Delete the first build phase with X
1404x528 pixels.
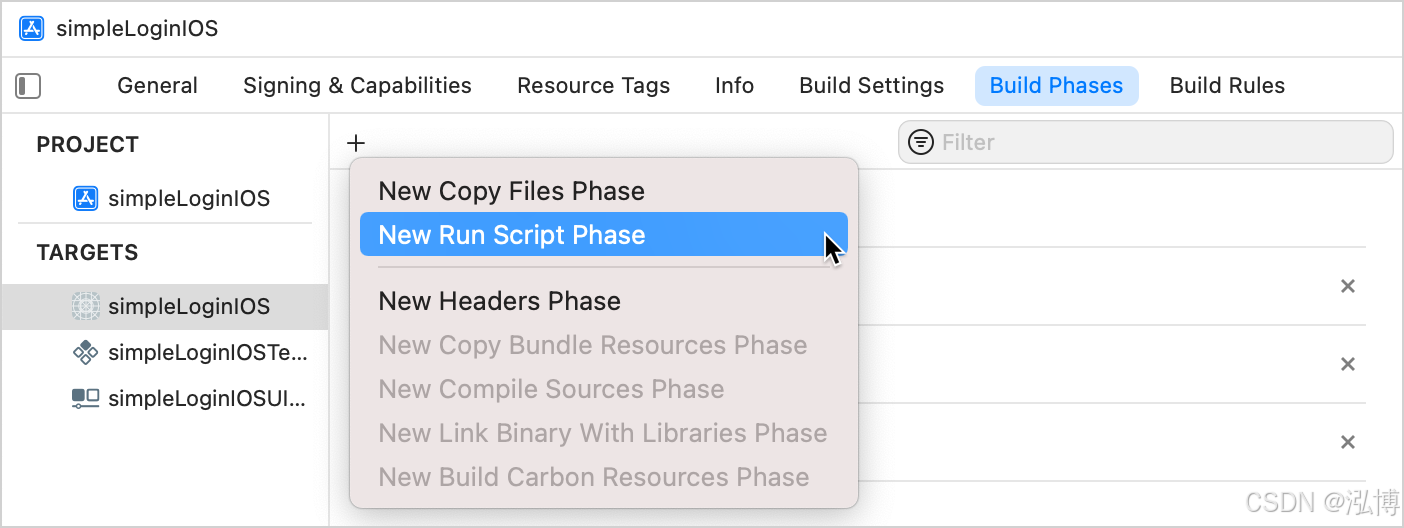pyautogui.click(x=1348, y=286)
